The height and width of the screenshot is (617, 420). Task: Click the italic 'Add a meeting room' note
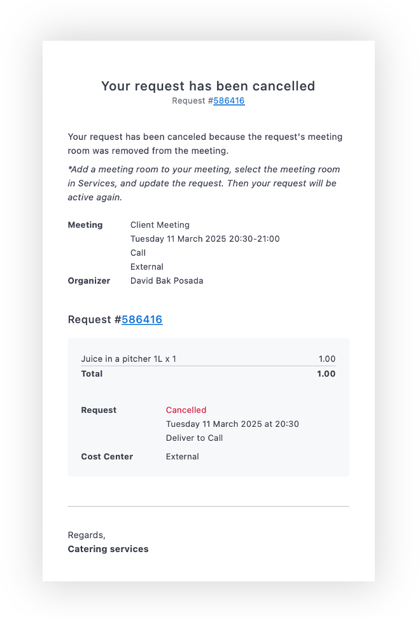click(x=204, y=183)
